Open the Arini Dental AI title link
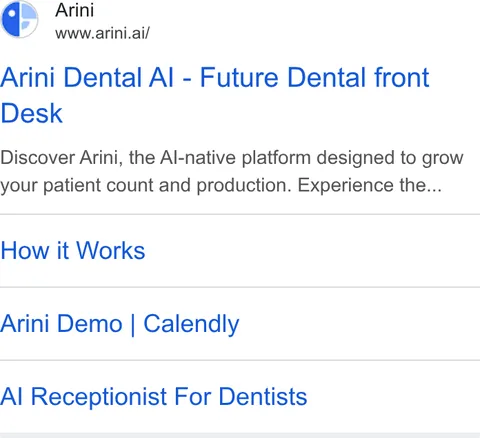 click(x=215, y=95)
